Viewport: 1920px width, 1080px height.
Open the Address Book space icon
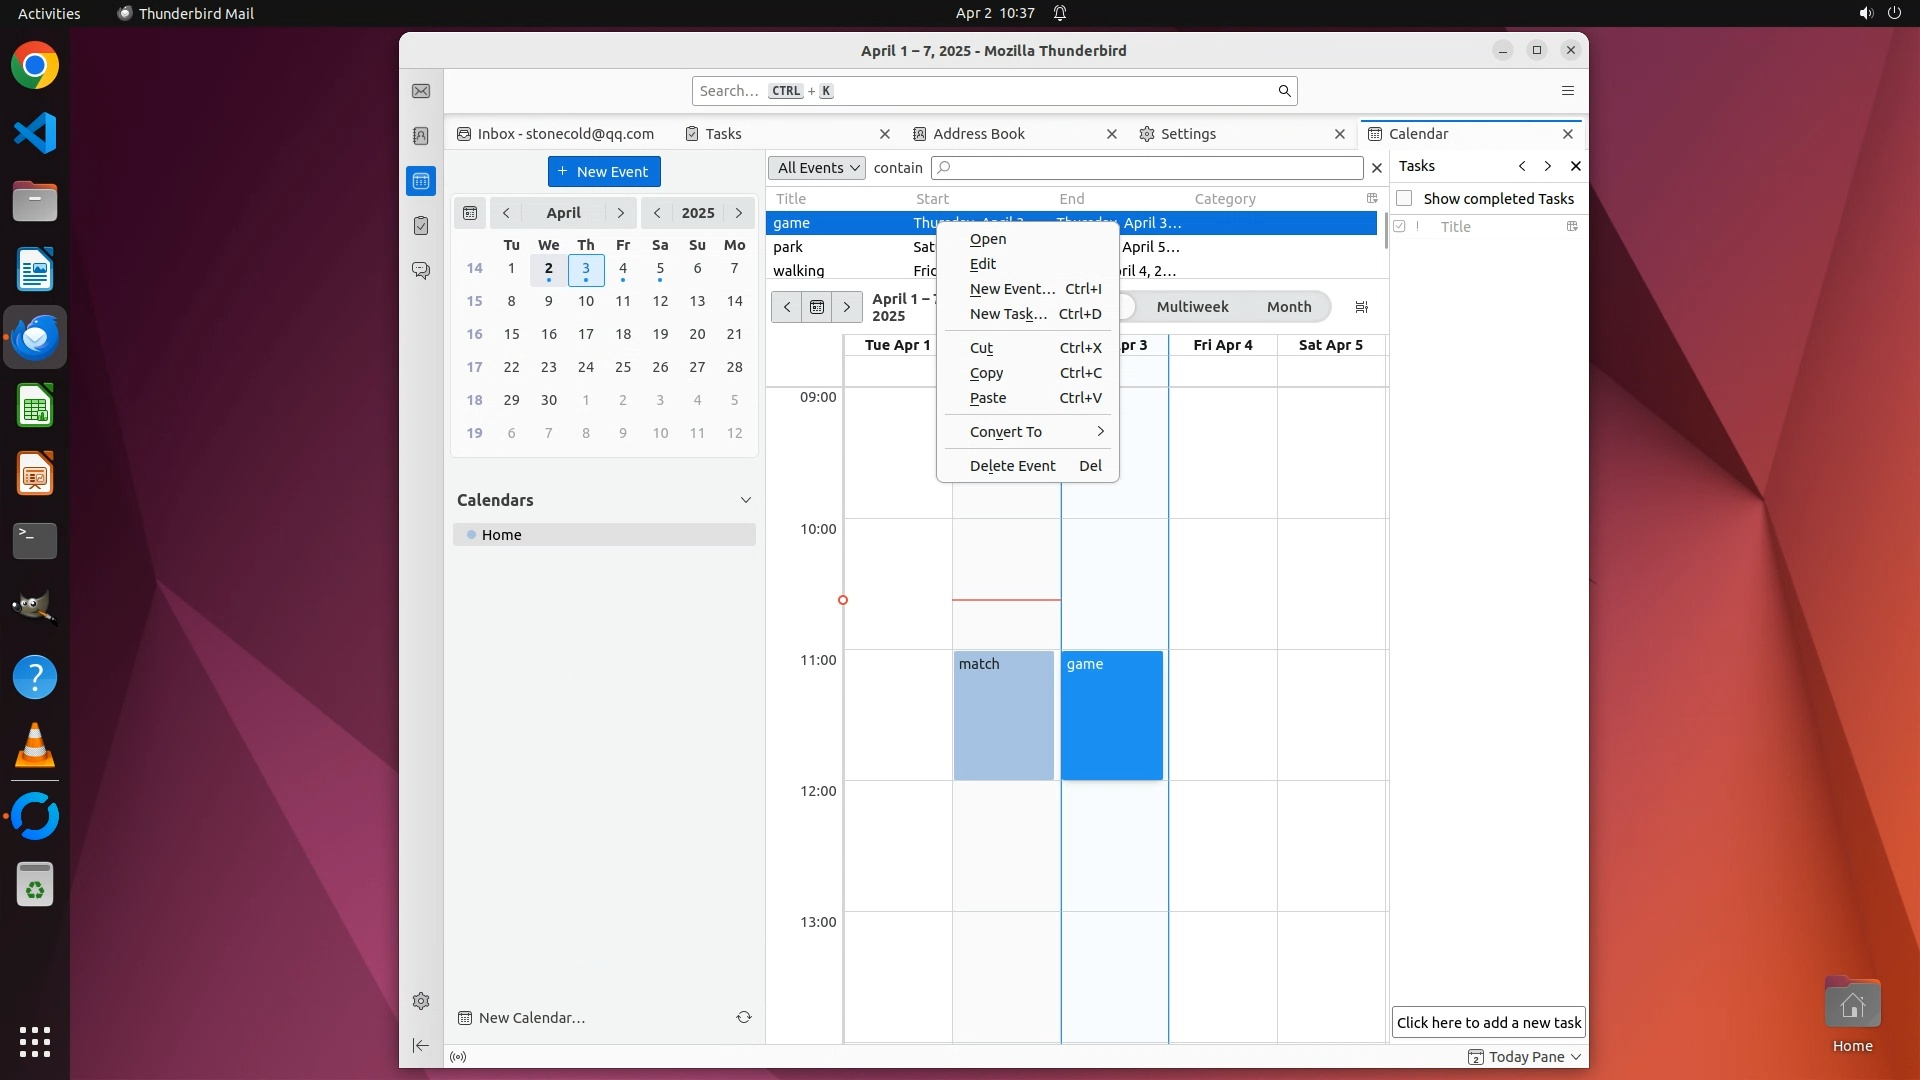pos(421,136)
